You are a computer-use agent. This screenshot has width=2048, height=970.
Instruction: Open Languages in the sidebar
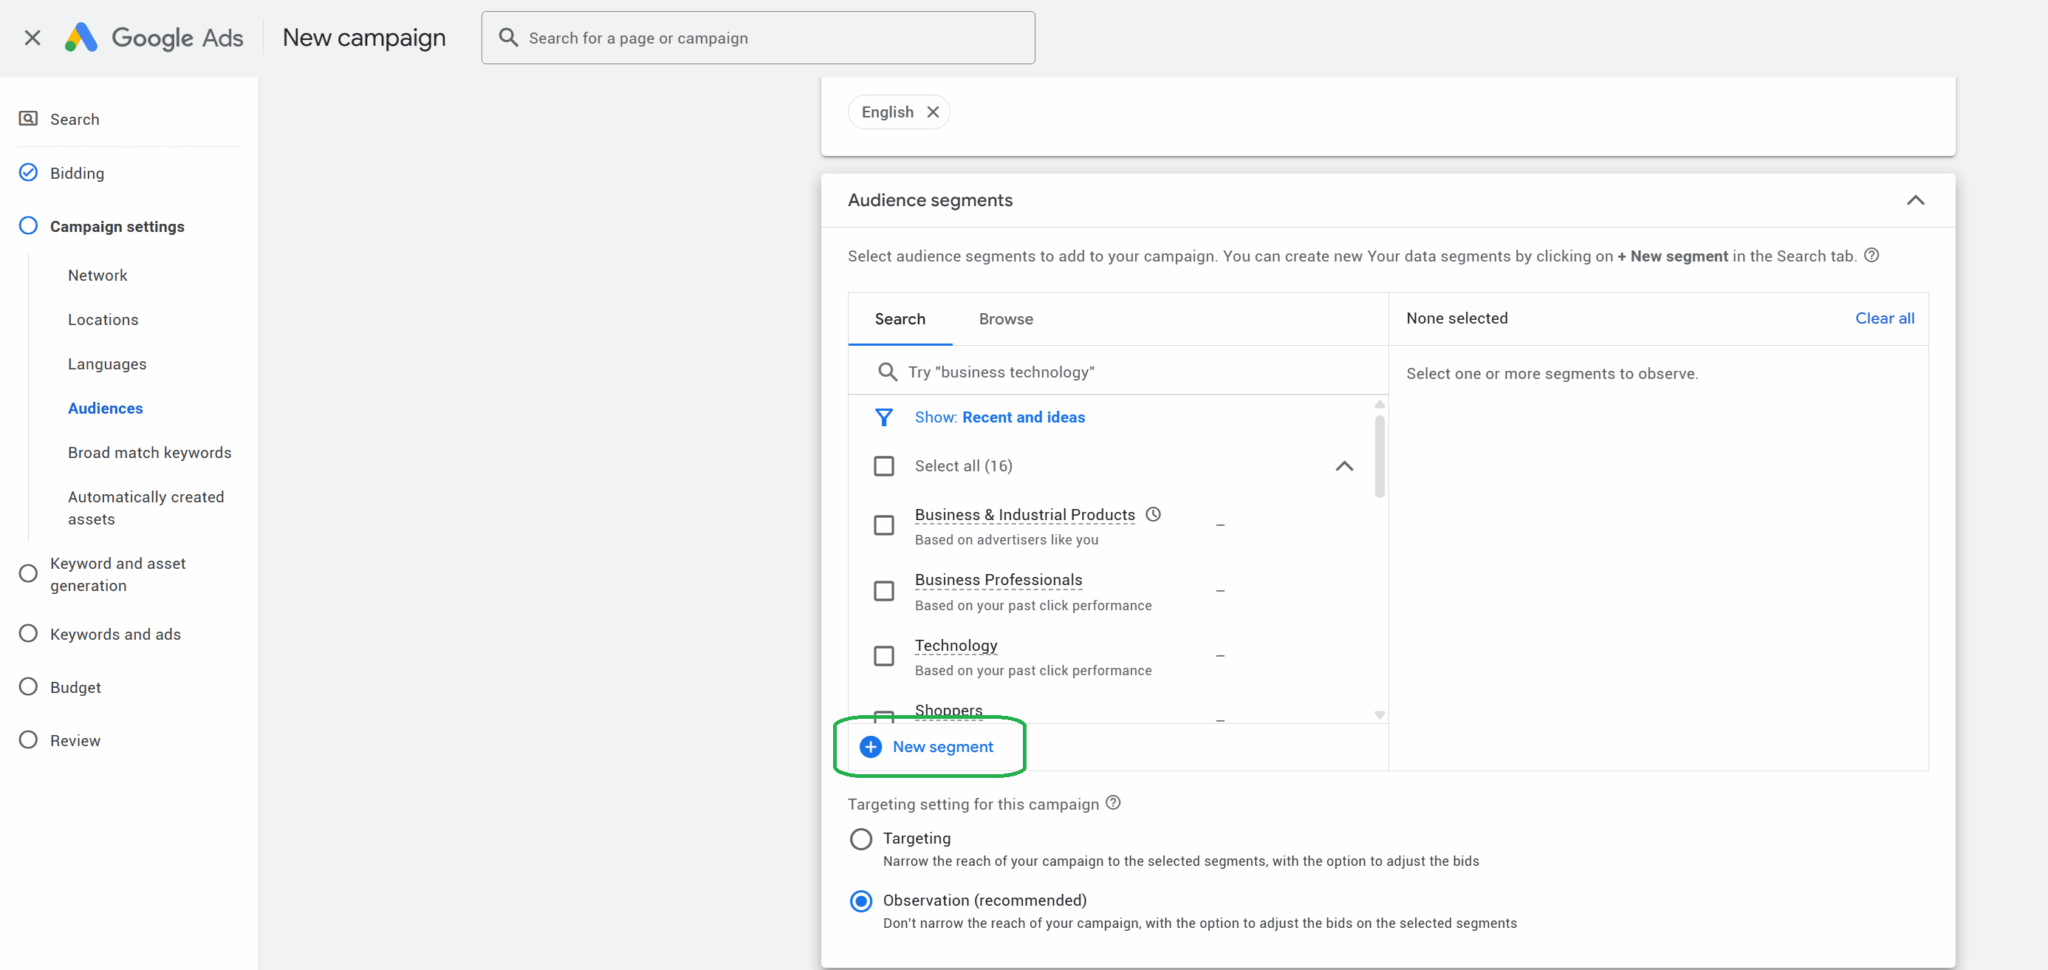107,364
